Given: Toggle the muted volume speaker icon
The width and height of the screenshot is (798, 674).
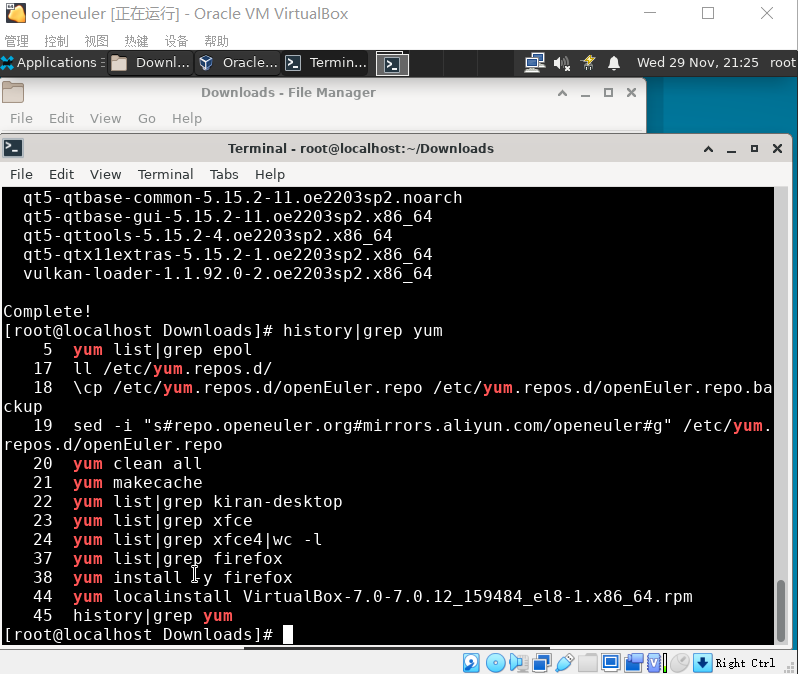Looking at the screenshot, I should (562, 62).
